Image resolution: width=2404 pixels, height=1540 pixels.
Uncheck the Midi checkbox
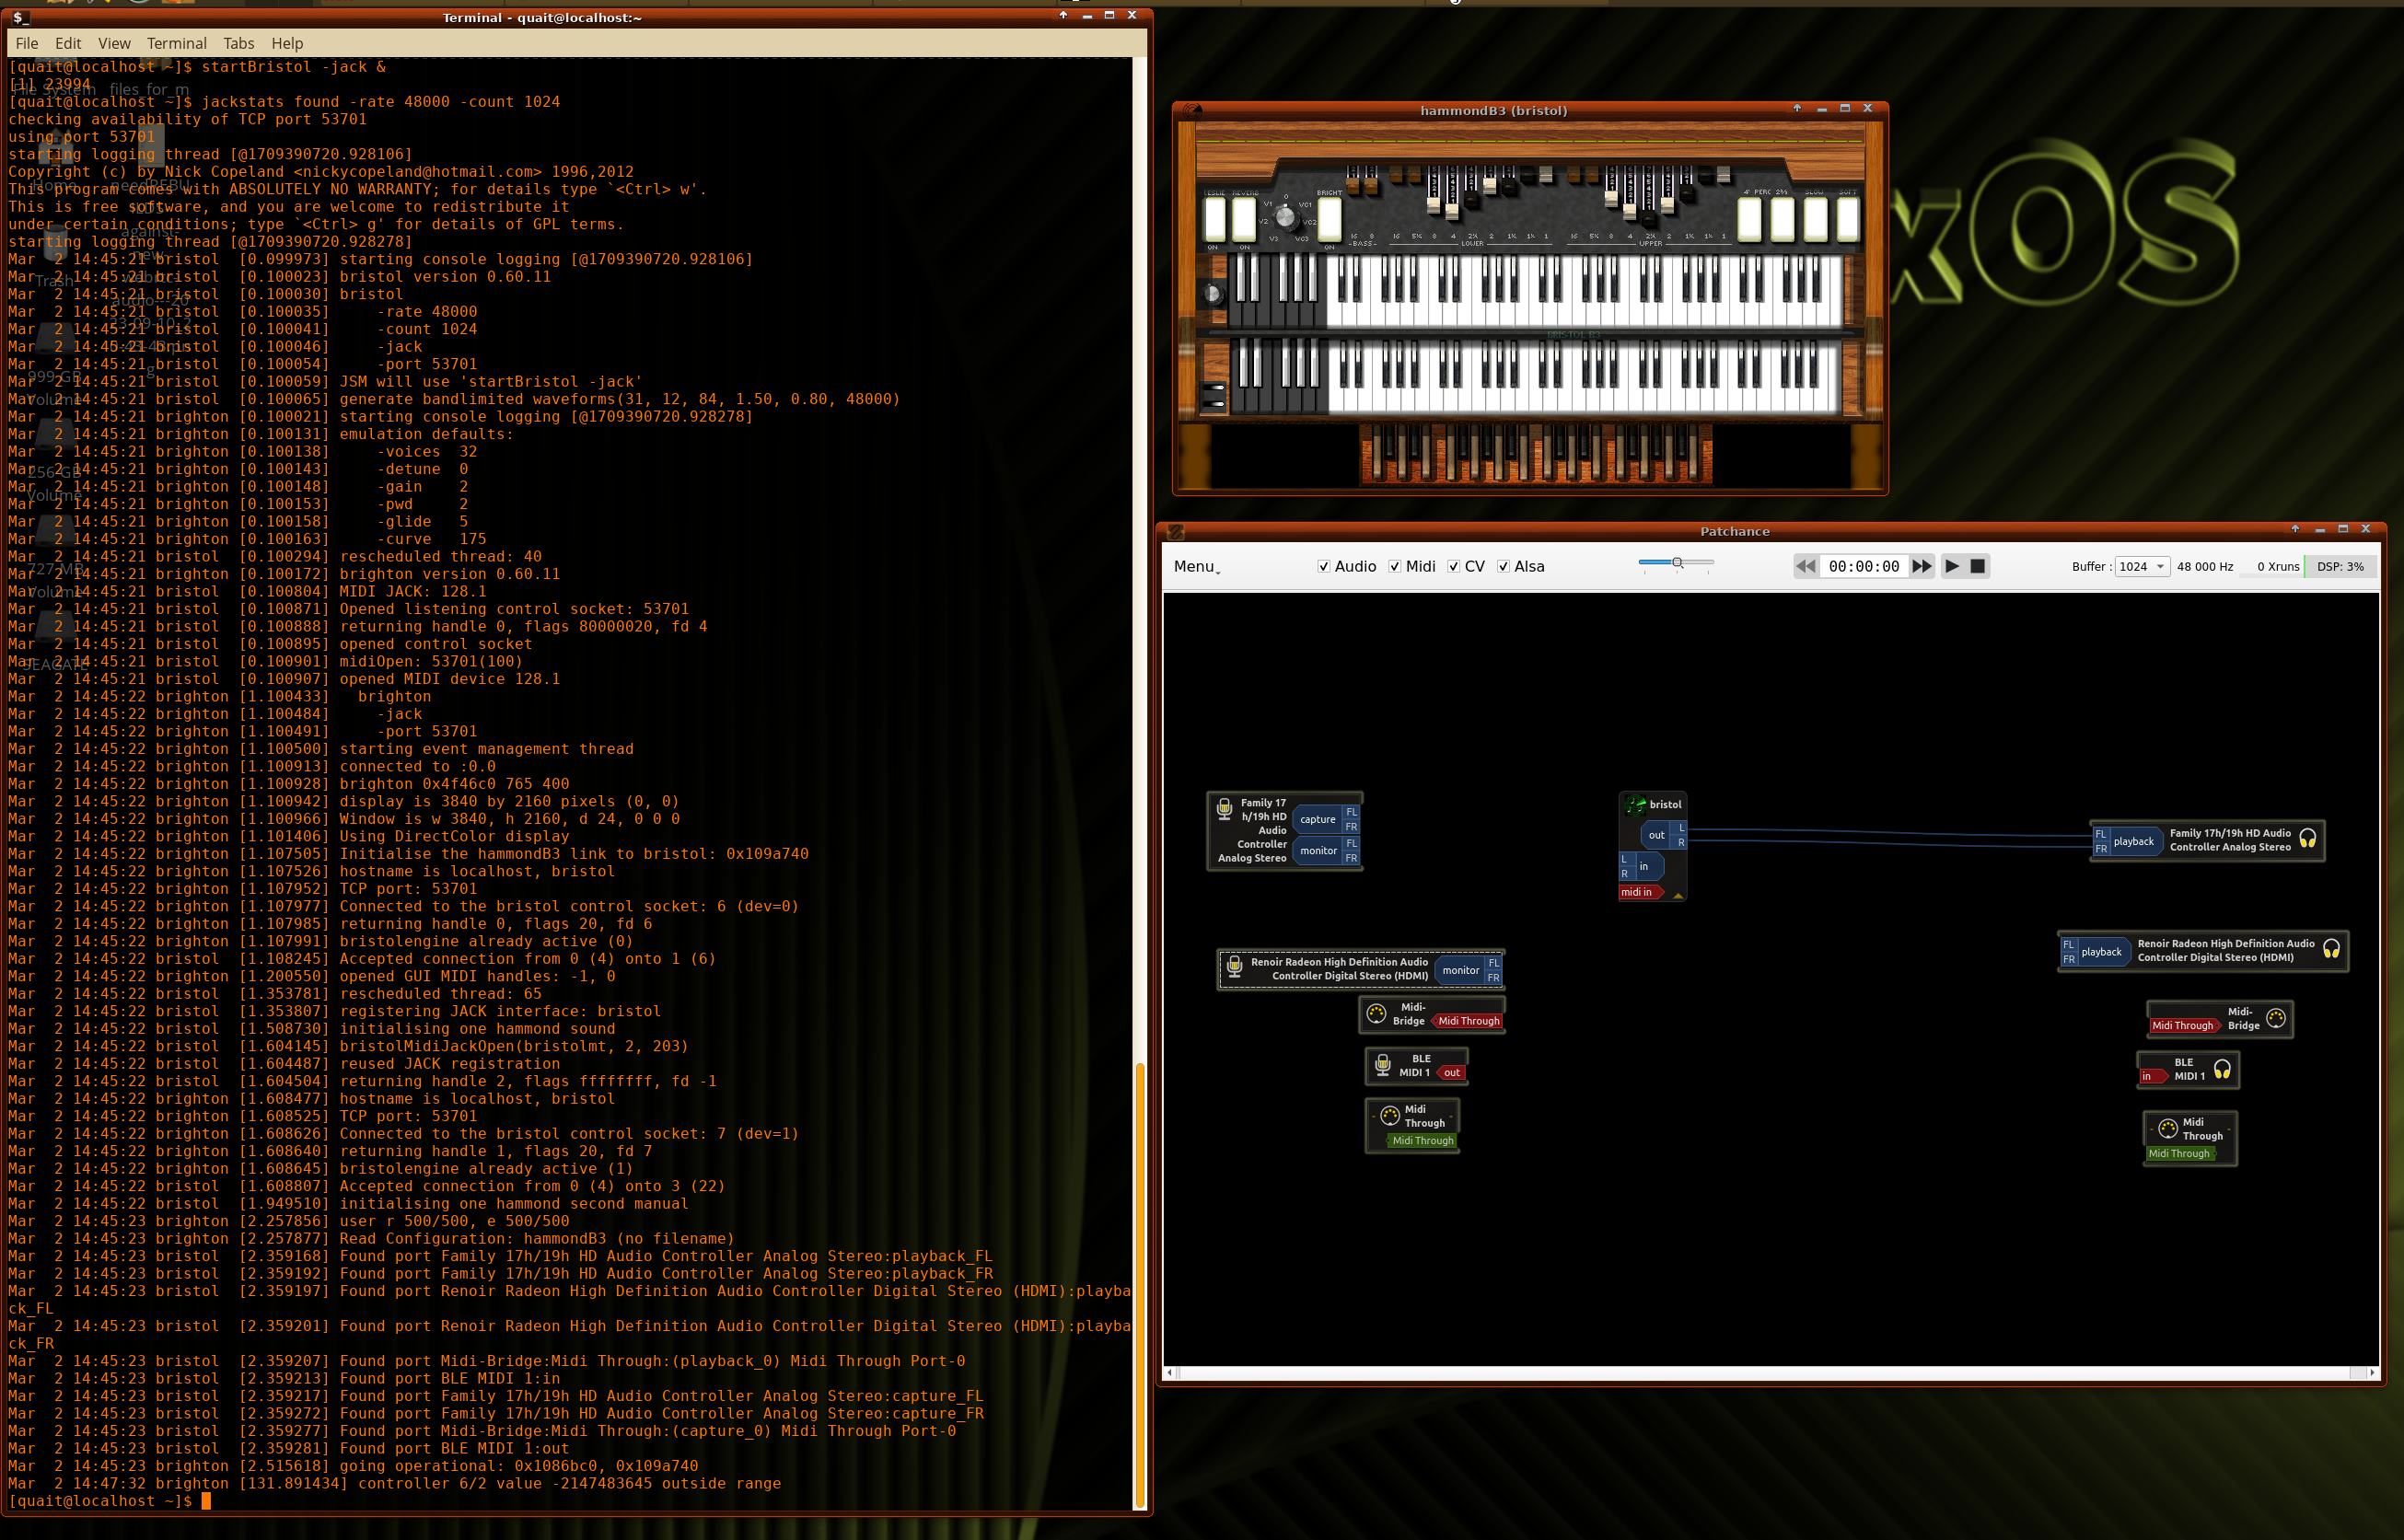(1394, 566)
